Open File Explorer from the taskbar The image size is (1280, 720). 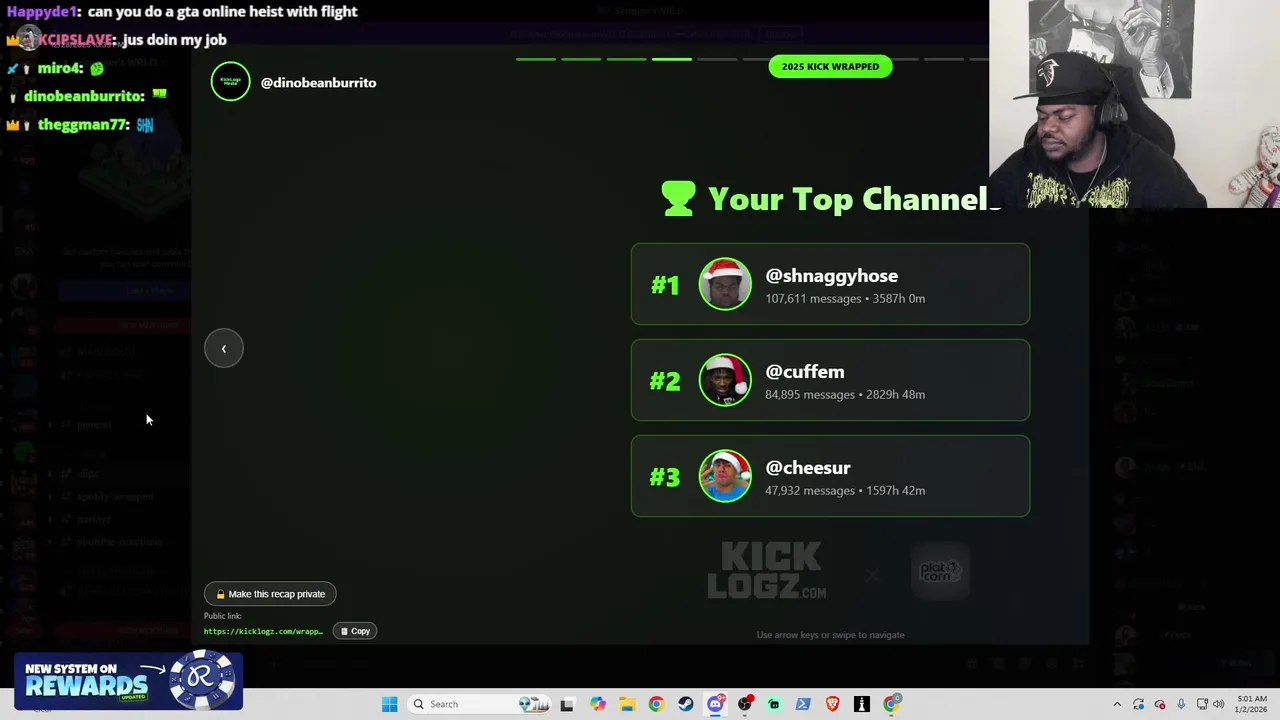click(x=627, y=704)
